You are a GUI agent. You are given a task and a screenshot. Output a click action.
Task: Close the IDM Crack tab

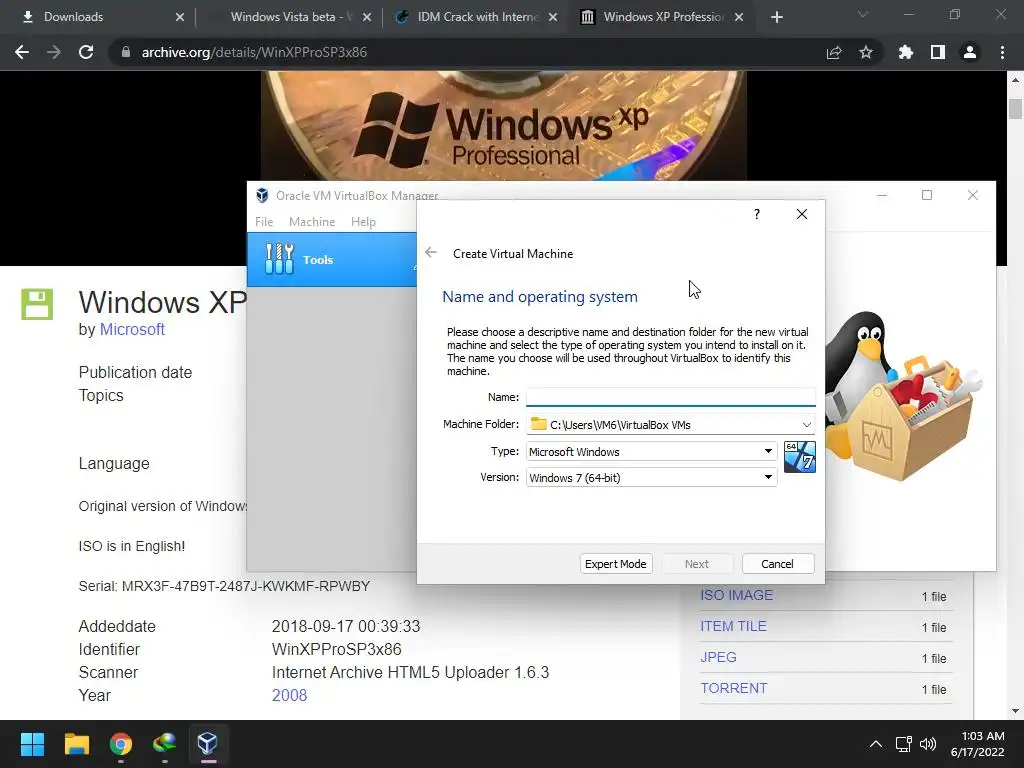(x=553, y=17)
